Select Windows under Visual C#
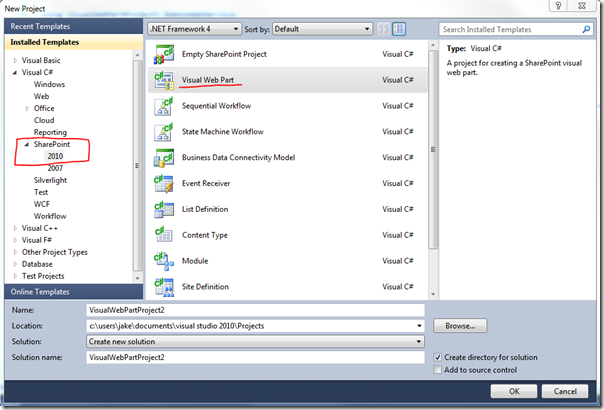 (49, 84)
